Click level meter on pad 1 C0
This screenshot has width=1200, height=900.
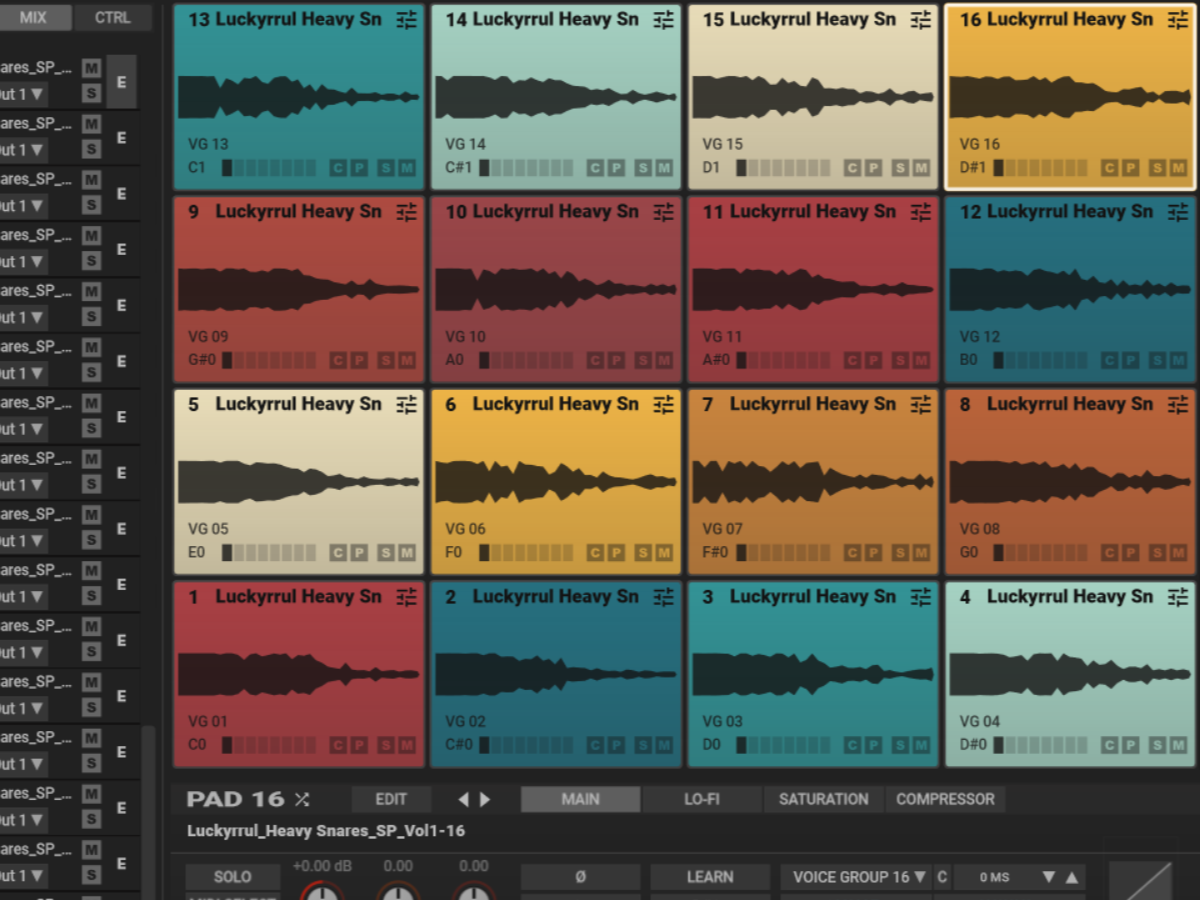point(269,745)
